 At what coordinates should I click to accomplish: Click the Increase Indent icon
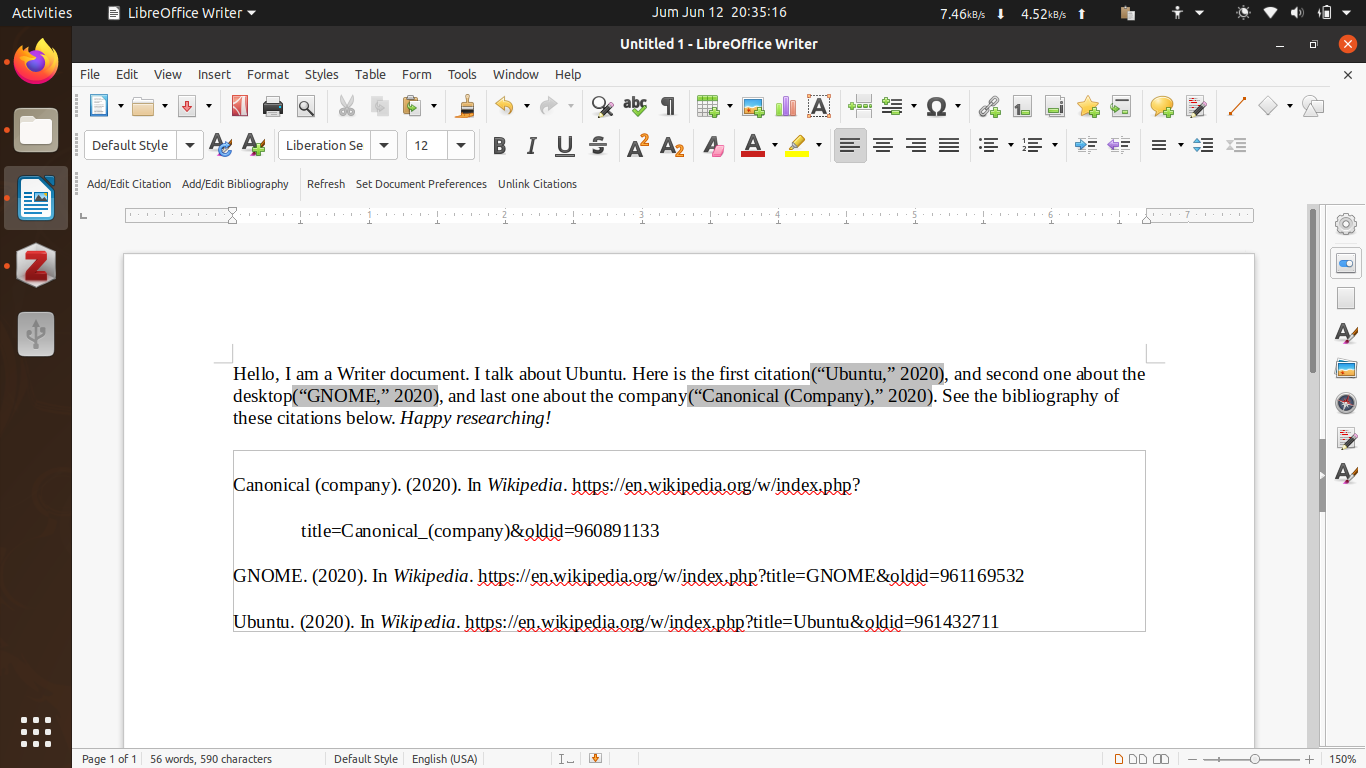click(x=1085, y=146)
